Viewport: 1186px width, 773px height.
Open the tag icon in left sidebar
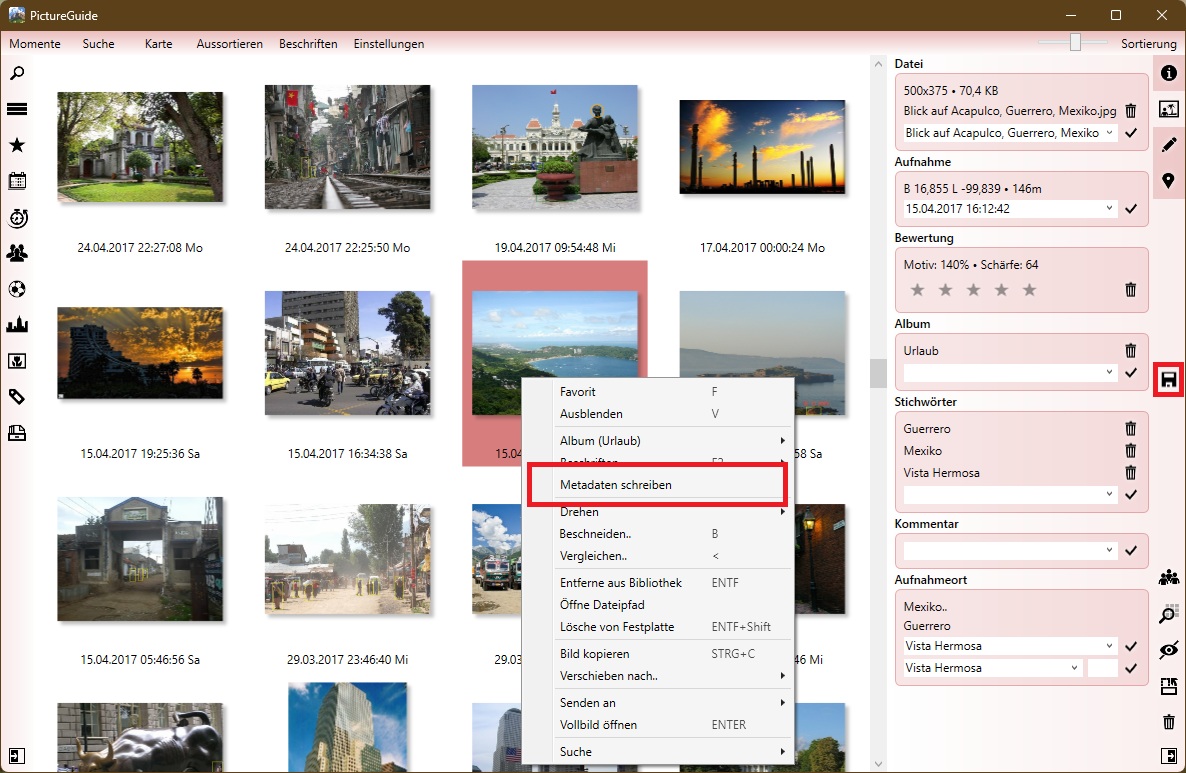coord(17,397)
